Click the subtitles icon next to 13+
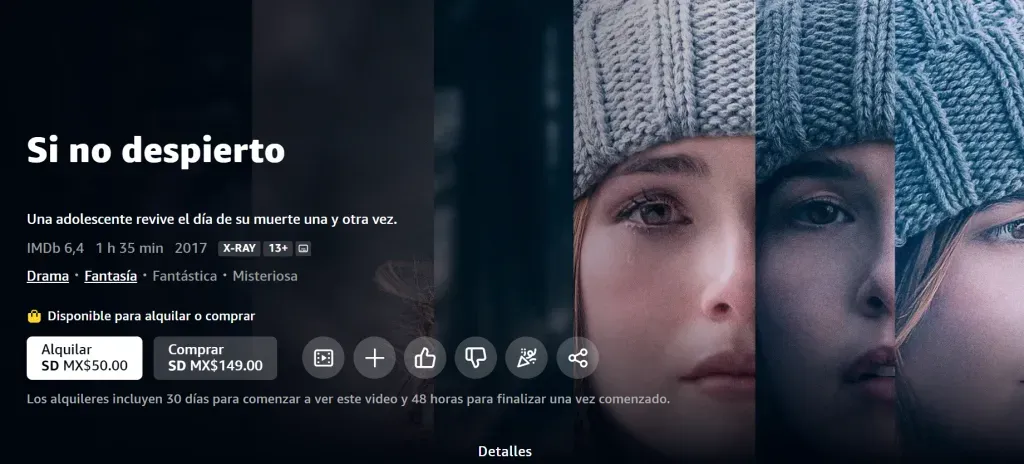The height and width of the screenshot is (464, 1024). point(304,248)
